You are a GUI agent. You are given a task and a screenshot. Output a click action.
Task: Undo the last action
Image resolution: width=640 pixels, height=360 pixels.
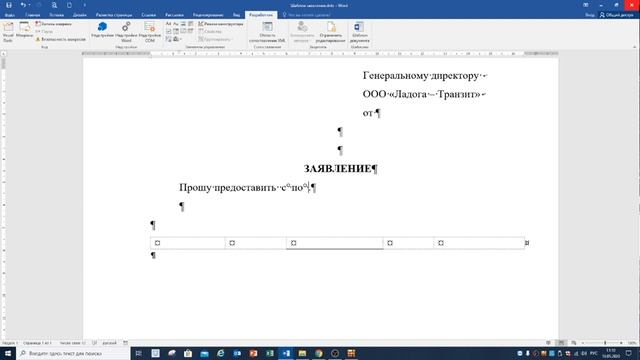coord(23,5)
